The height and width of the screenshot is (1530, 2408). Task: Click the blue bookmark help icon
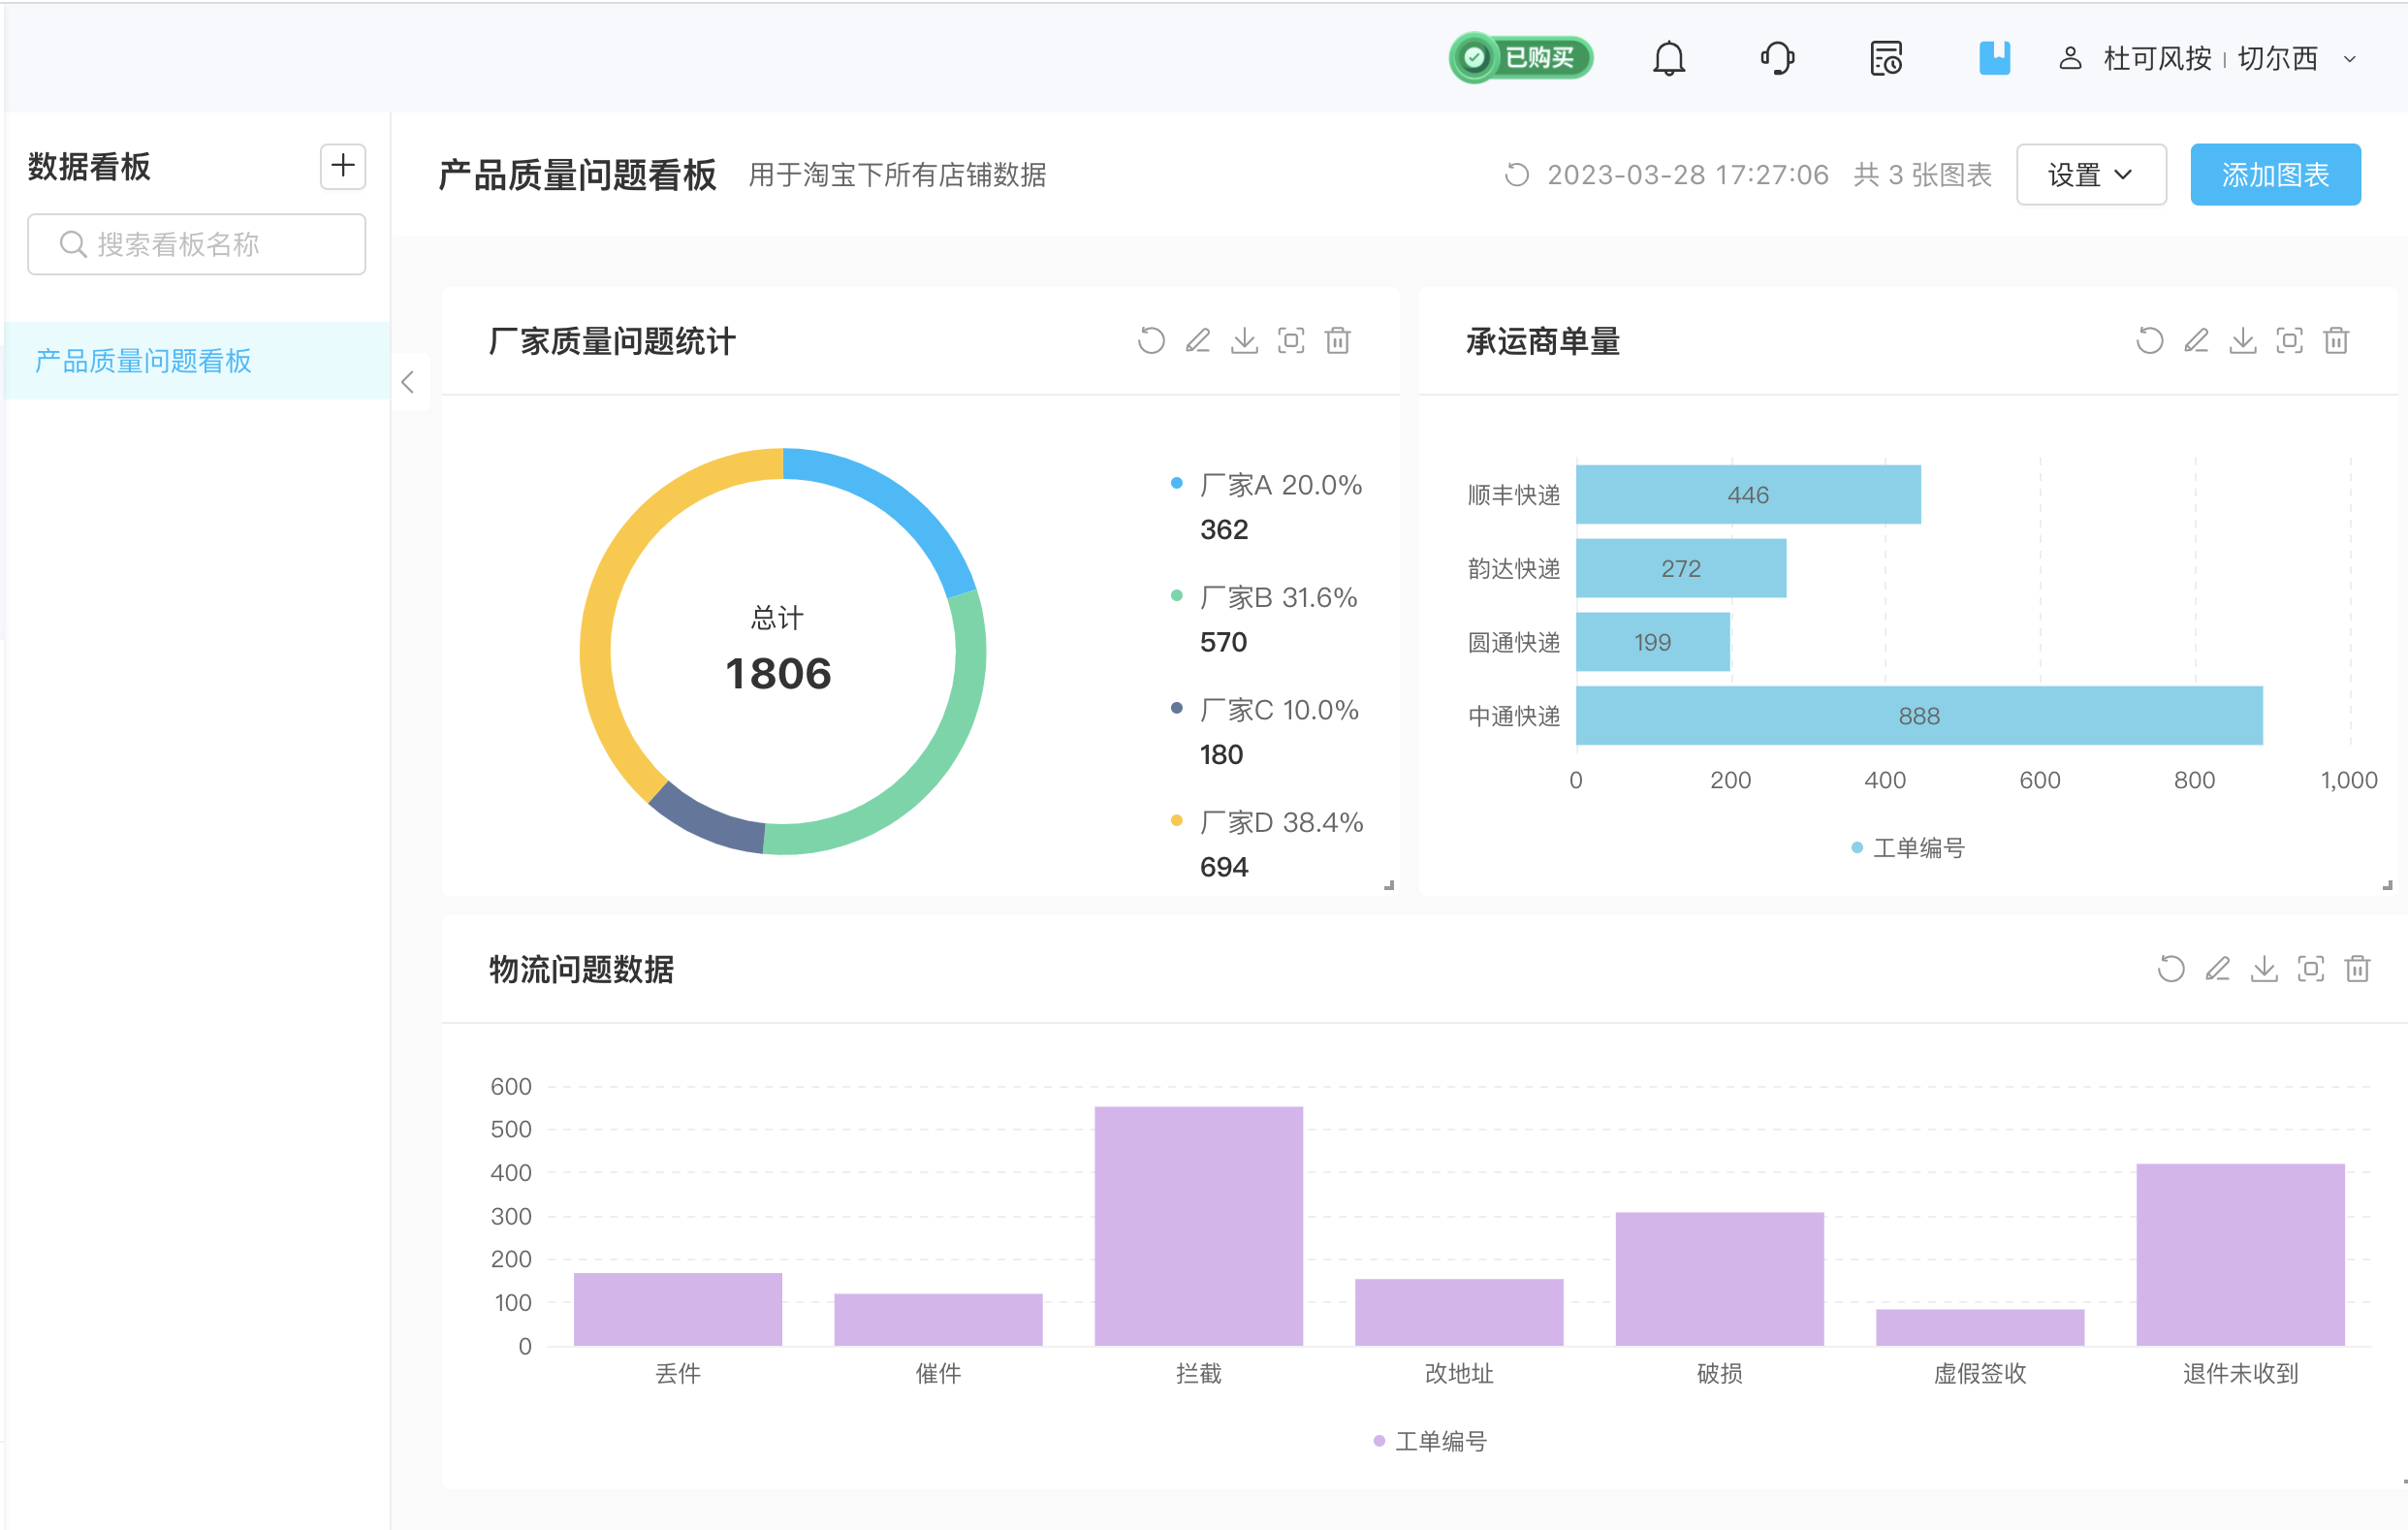click(x=1994, y=57)
